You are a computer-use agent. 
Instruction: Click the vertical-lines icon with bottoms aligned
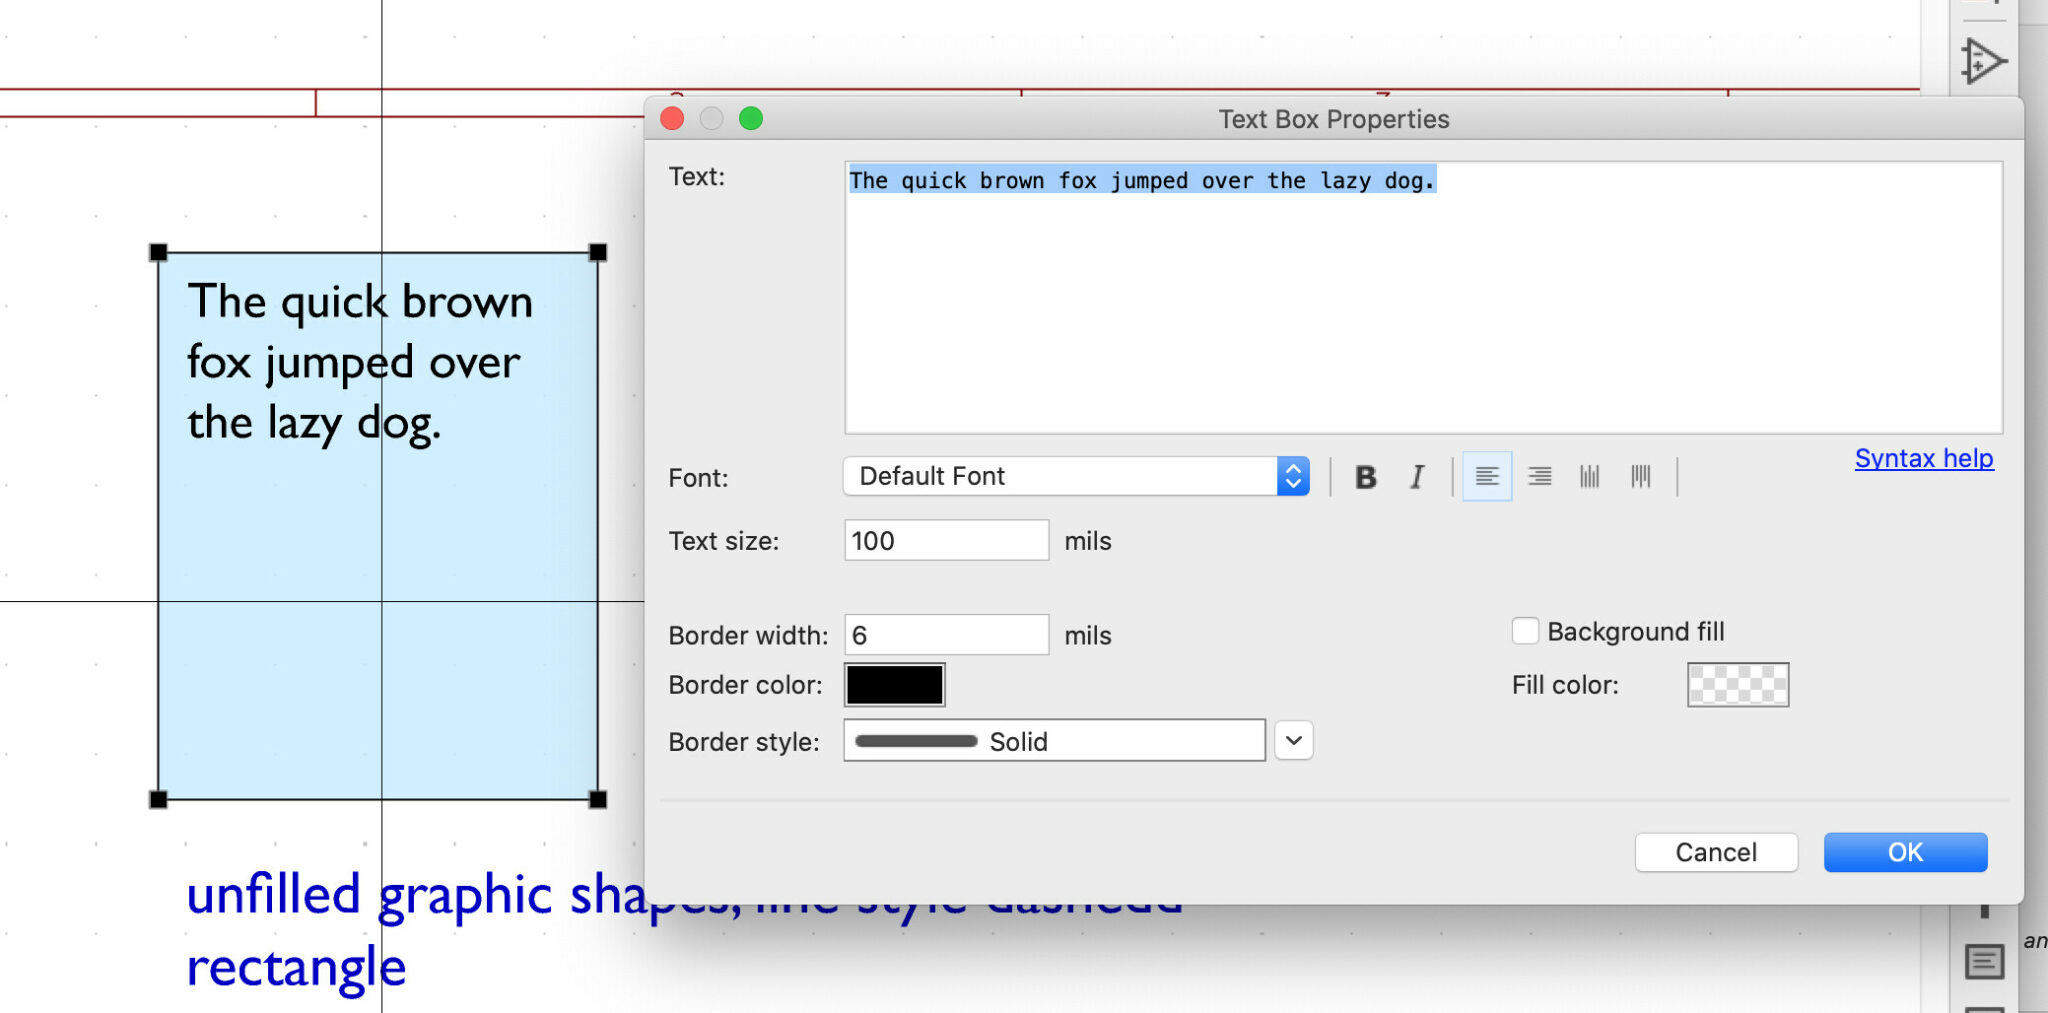[x=1590, y=477]
